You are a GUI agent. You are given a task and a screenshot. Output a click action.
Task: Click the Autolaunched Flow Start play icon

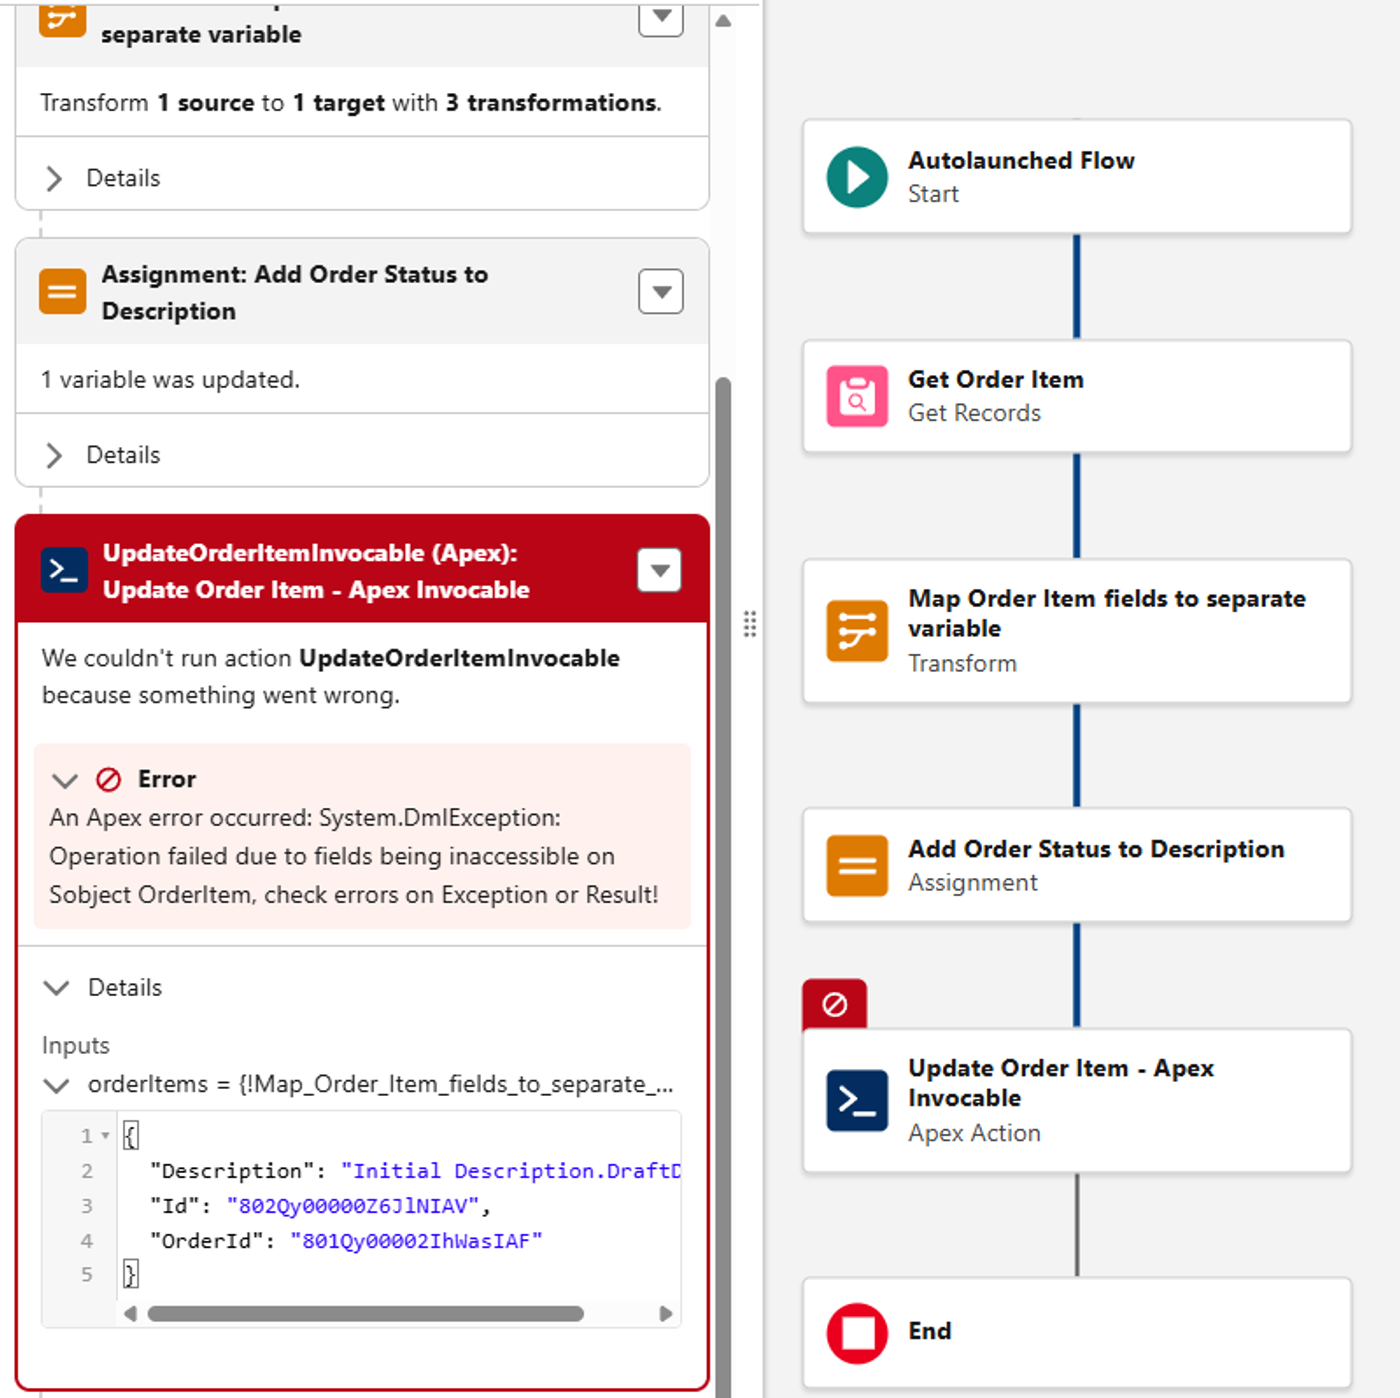(857, 177)
